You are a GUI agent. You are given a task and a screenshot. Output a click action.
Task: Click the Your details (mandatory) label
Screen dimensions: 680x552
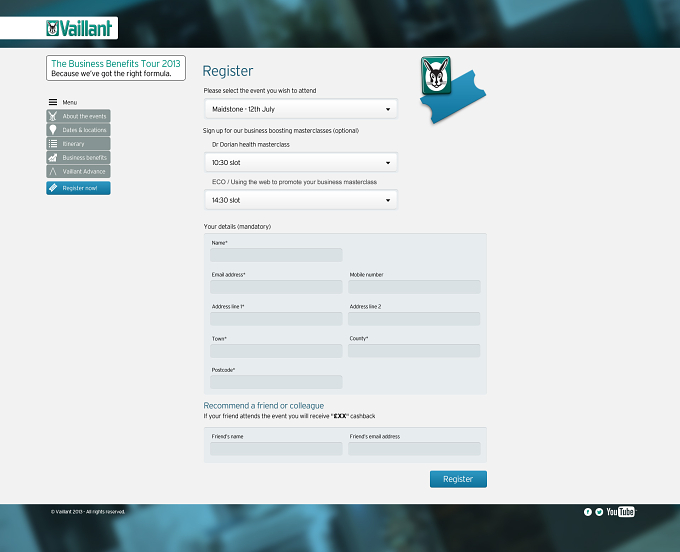(237, 226)
